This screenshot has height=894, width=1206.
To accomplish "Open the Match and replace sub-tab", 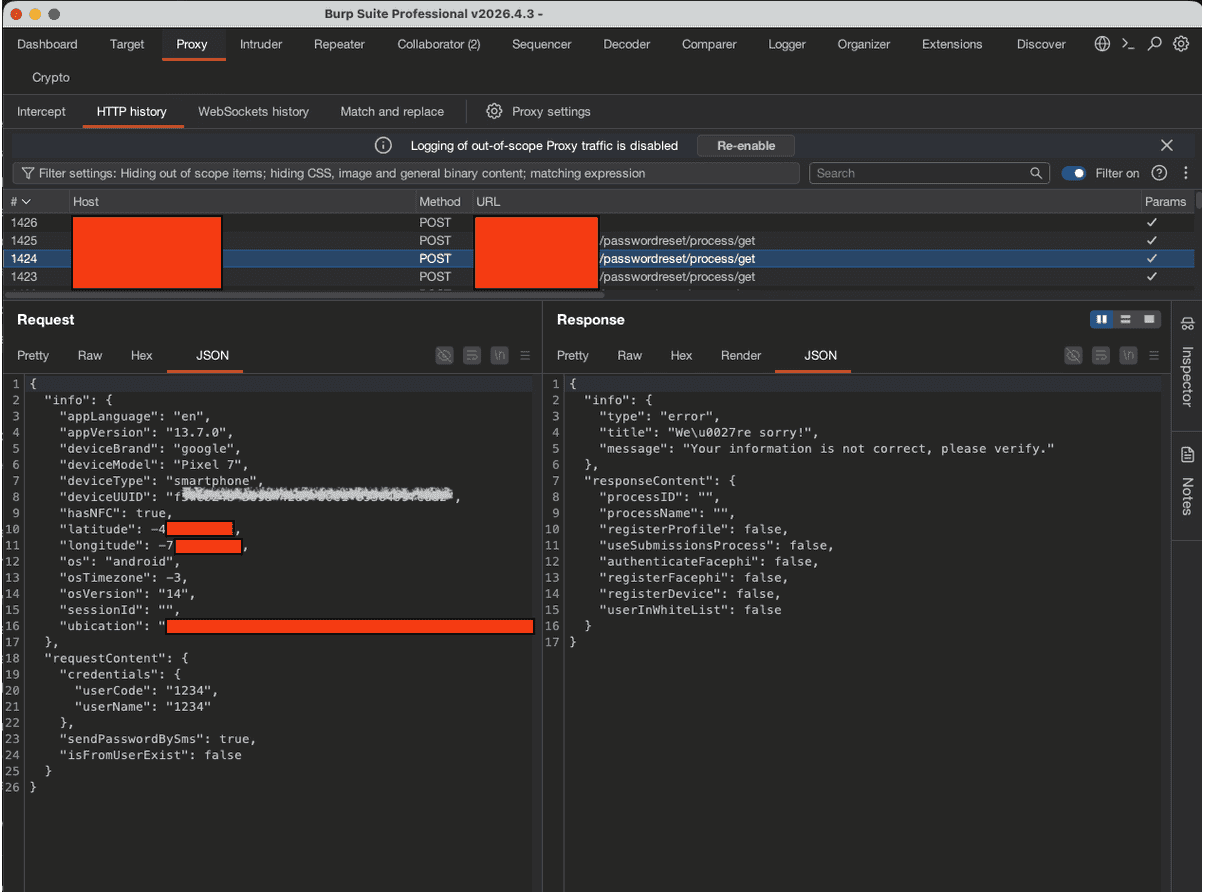I will point(392,111).
